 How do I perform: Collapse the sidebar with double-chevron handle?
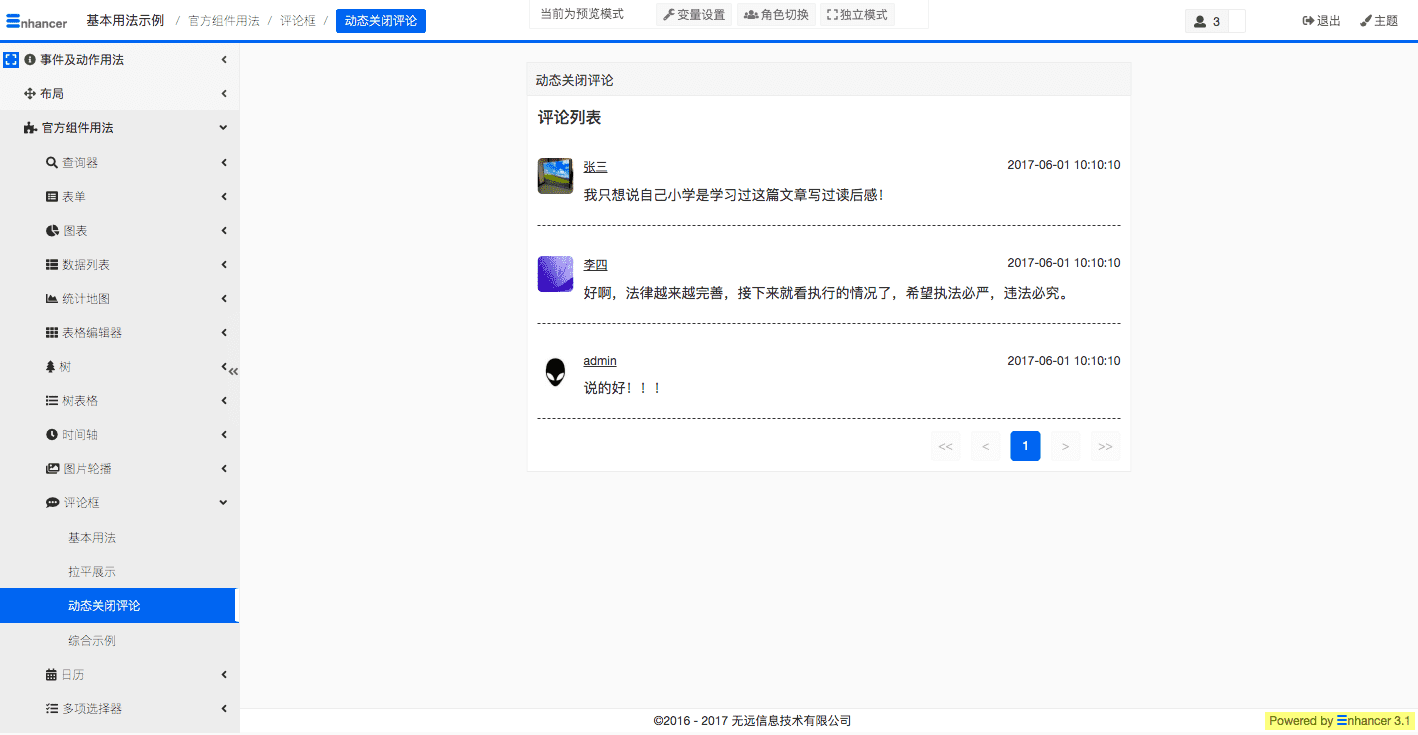pyautogui.click(x=233, y=371)
